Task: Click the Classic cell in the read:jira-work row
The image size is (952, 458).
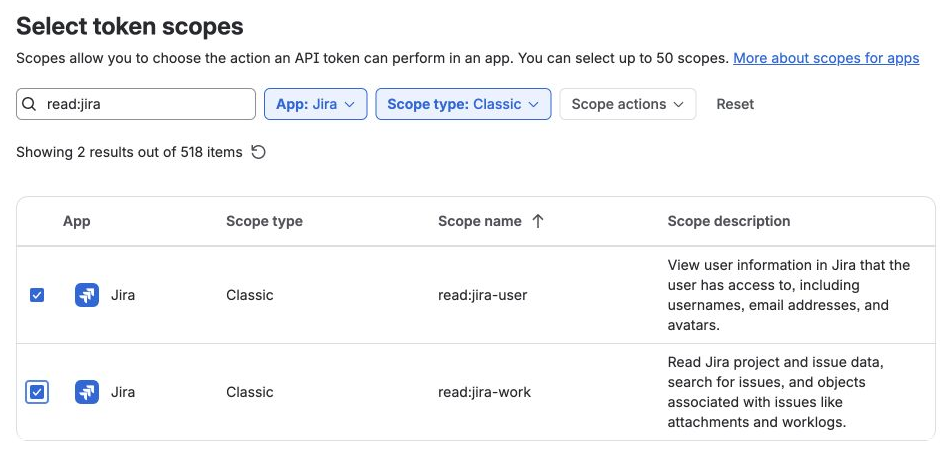Action: [250, 392]
